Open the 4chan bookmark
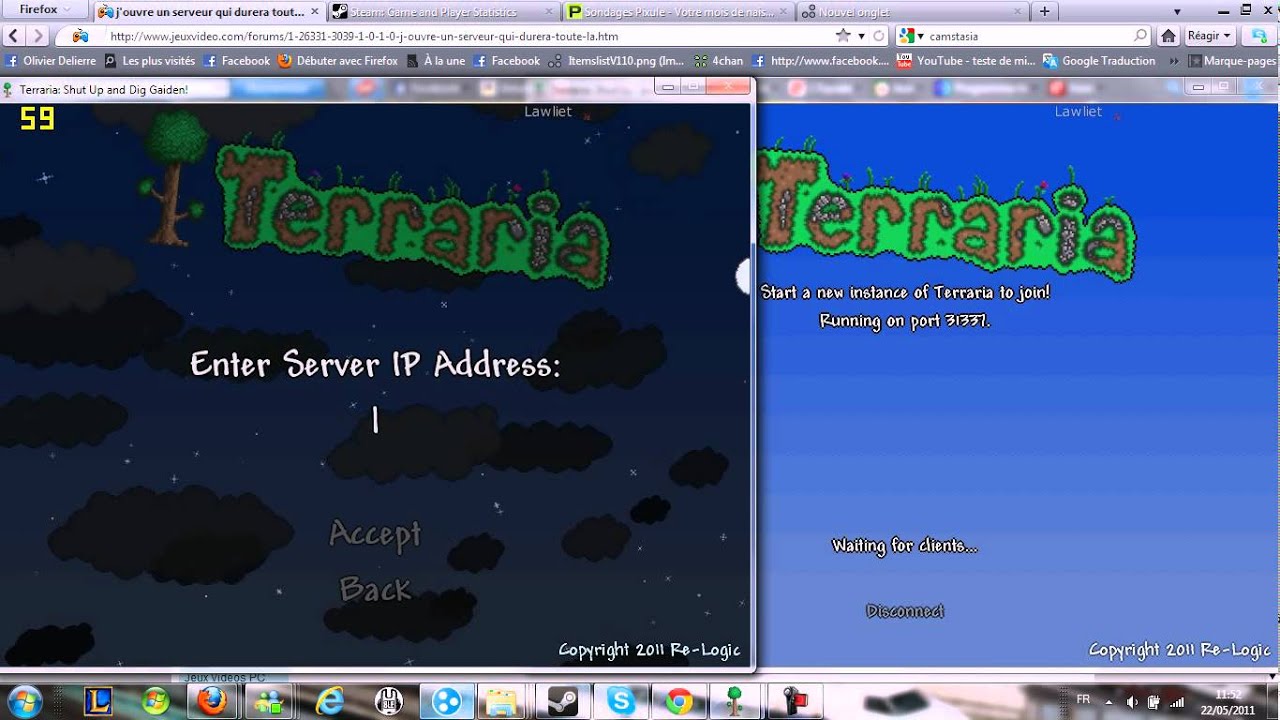This screenshot has height=720, width=1280. (719, 61)
